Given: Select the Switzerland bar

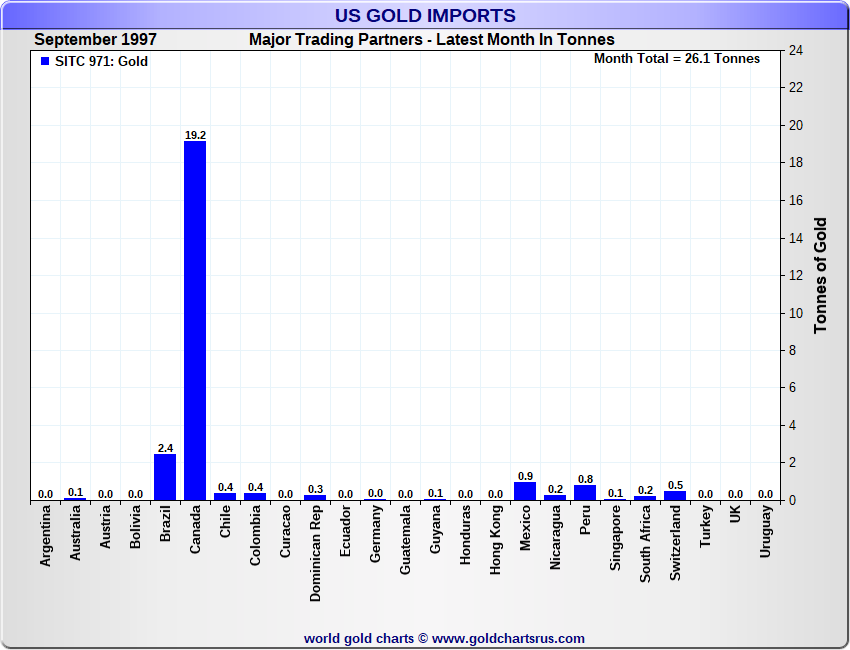Looking at the screenshot, I should 675,495.
